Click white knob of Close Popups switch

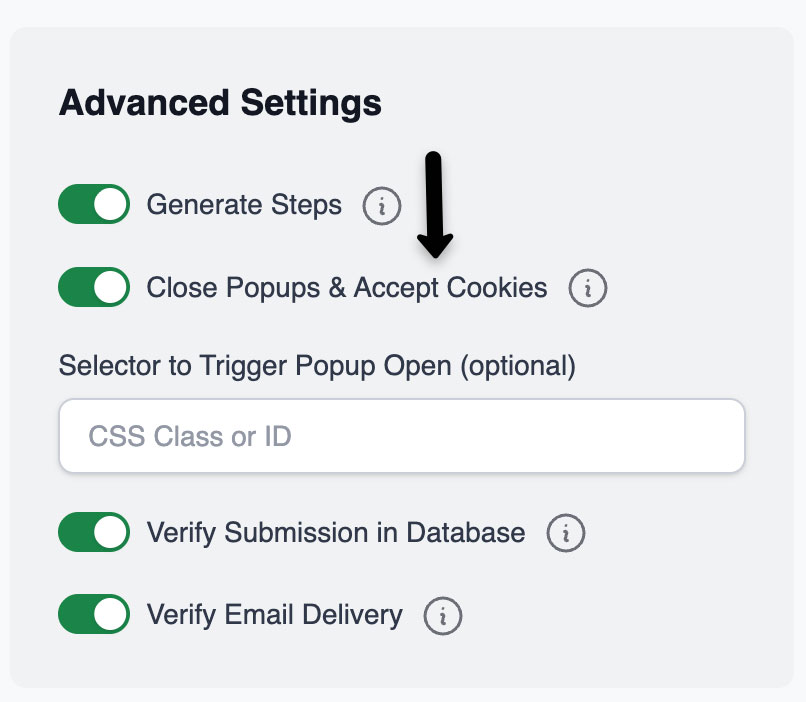[x=112, y=288]
